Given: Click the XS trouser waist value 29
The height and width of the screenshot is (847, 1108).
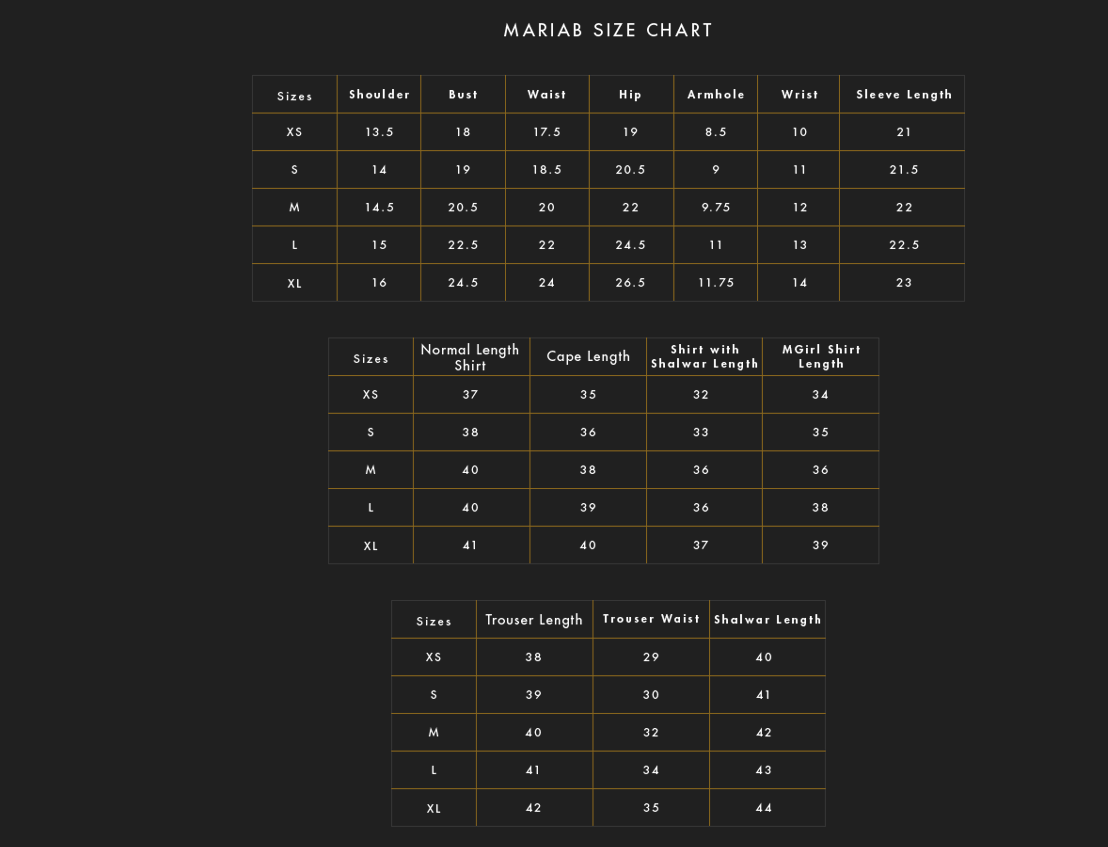Looking at the screenshot, I should (651, 657).
